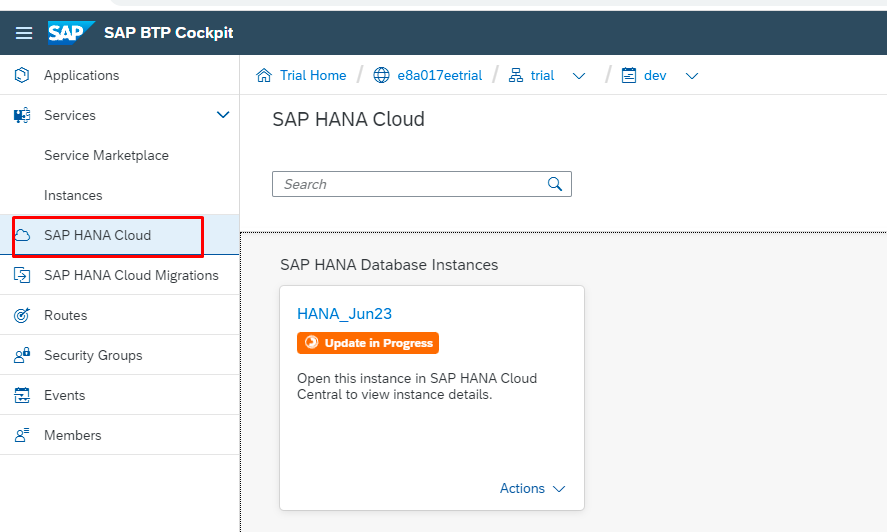Click the Events calendar icon
Image resolution: width=887 pixels, height=532 pixels.
[22, 395]
